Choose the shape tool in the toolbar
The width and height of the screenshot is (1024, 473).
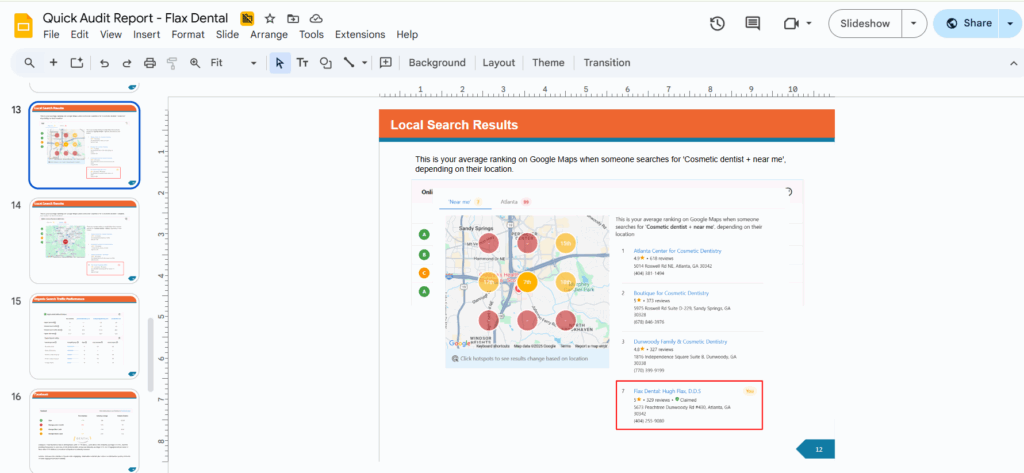pyautogui.click(x=326, y=63)
